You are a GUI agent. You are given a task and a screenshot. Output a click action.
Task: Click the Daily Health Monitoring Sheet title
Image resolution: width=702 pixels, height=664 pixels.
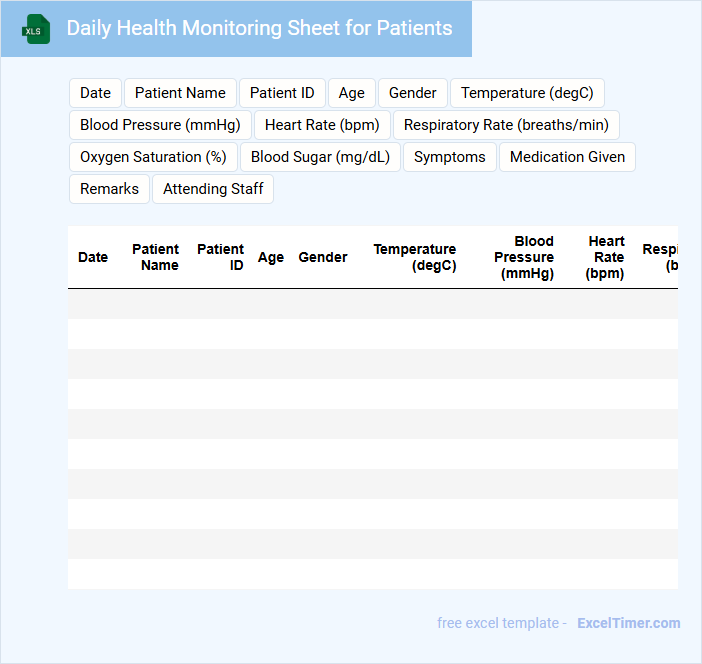pos(259,28)
